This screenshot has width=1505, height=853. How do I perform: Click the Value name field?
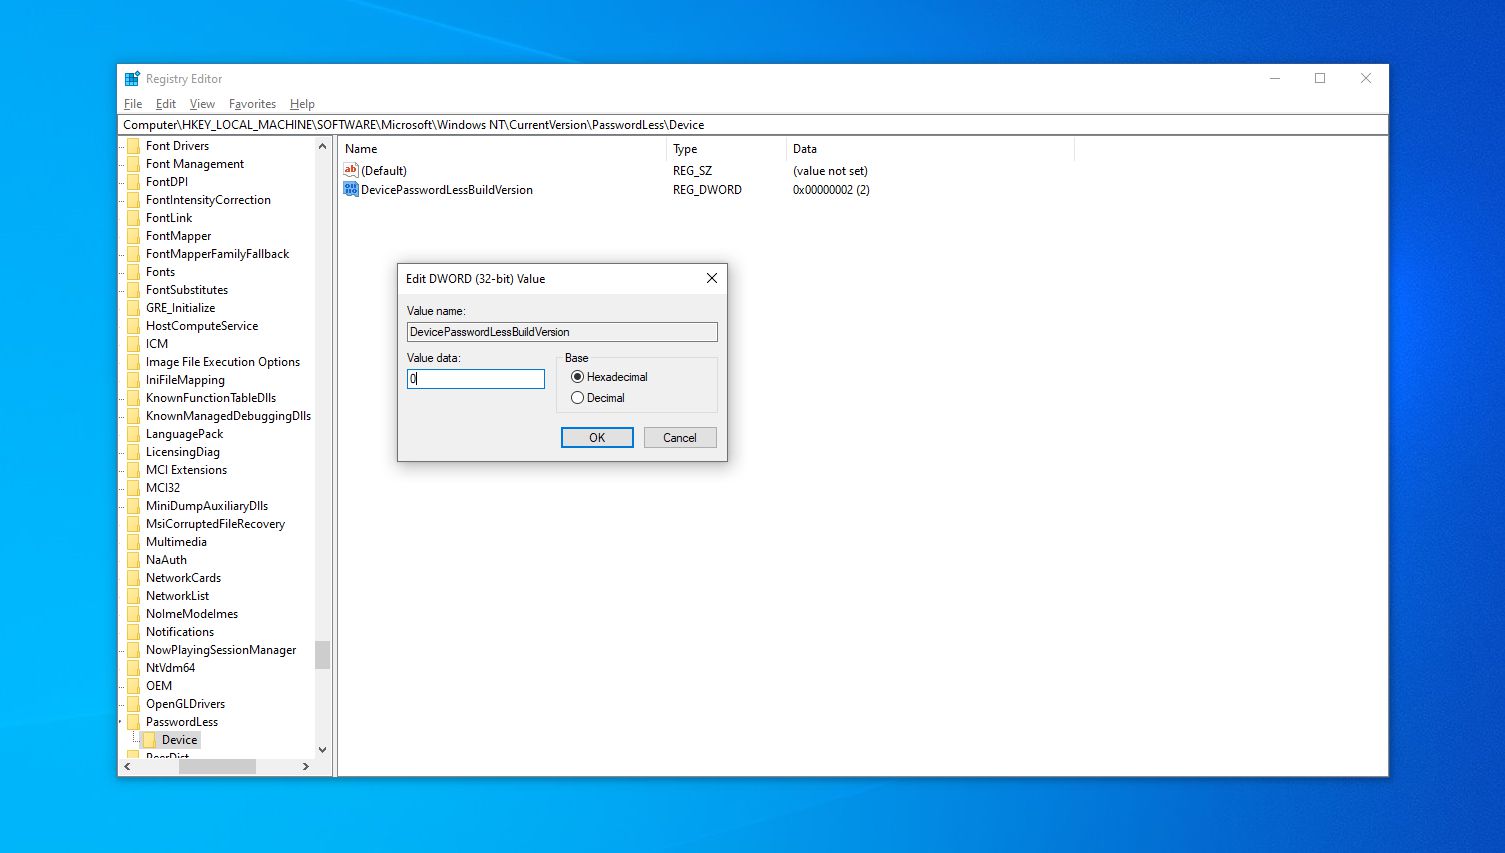coord(562,332)
